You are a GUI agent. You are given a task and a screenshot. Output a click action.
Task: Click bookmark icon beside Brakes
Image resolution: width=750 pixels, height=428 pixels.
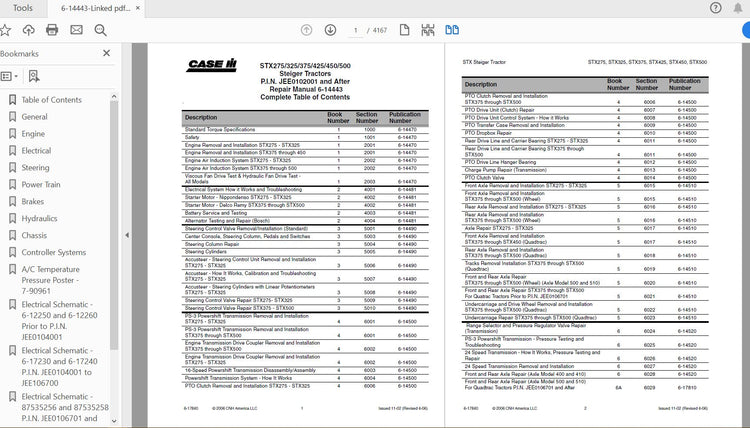coord(12,202)
